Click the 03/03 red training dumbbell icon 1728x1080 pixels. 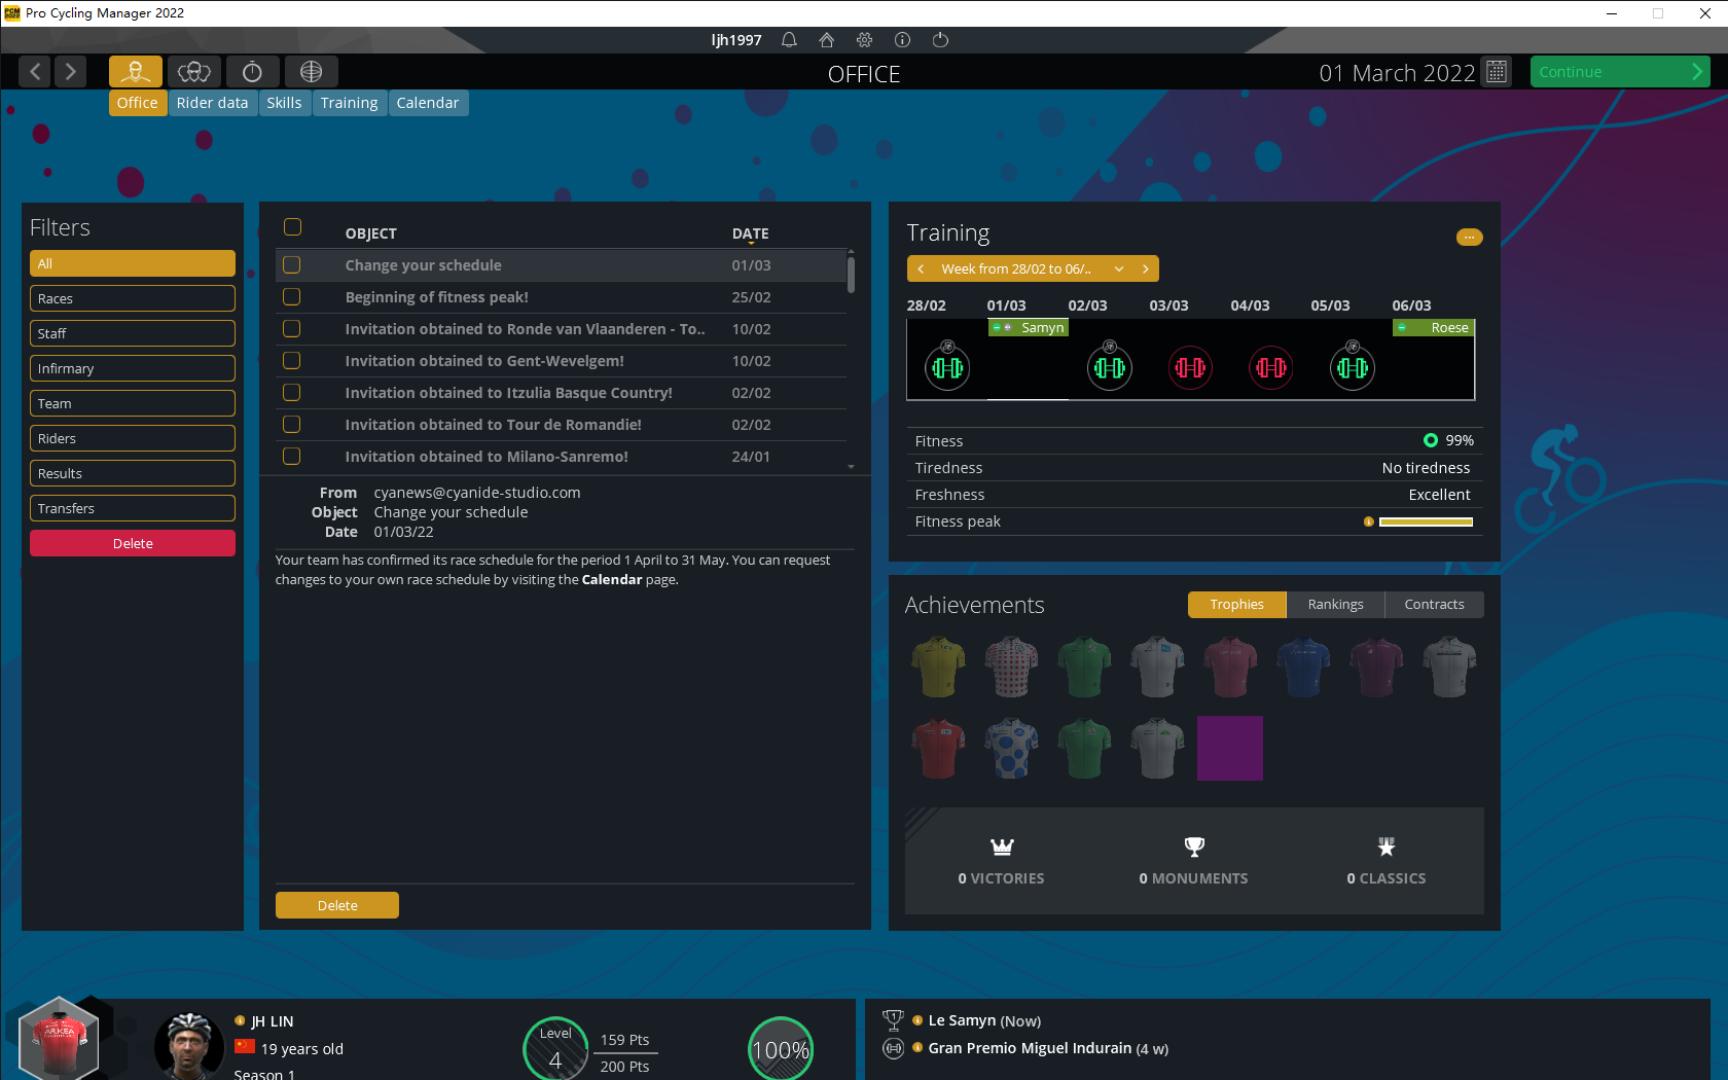click(1190, 367)
